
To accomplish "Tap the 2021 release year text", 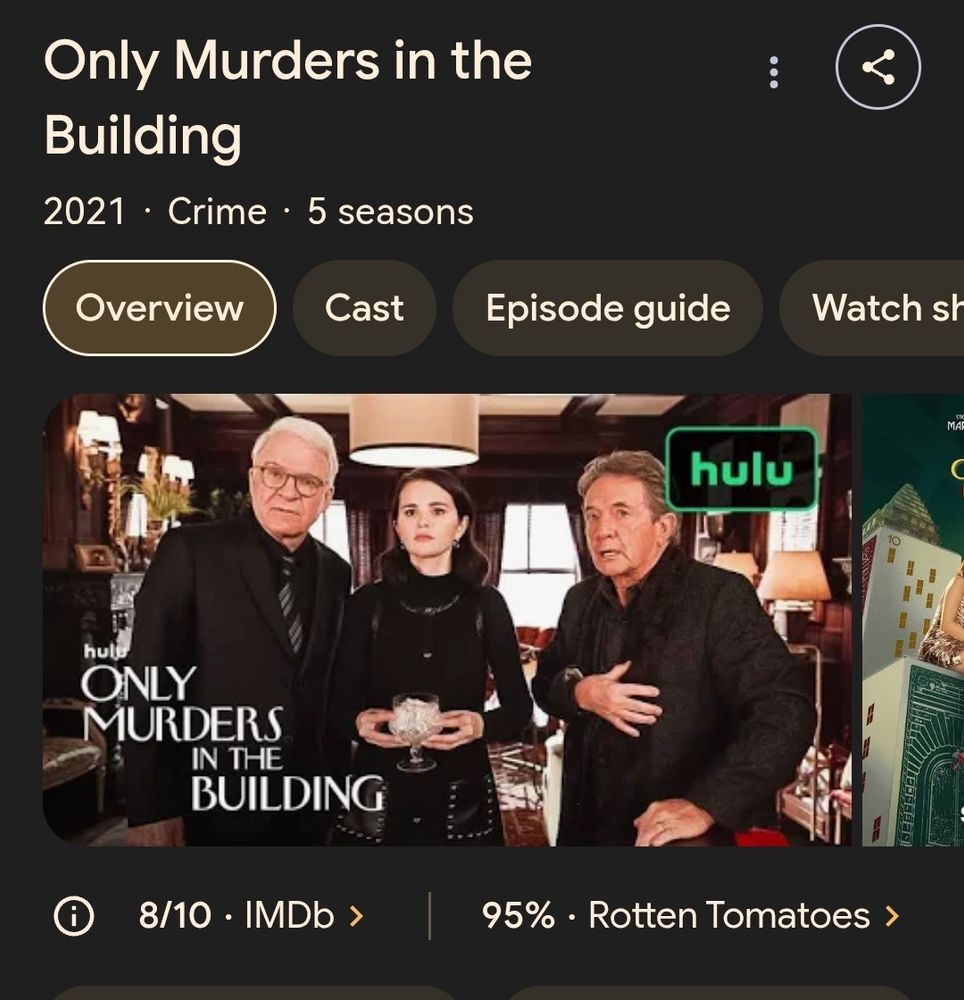I will [x=84, y=211].
